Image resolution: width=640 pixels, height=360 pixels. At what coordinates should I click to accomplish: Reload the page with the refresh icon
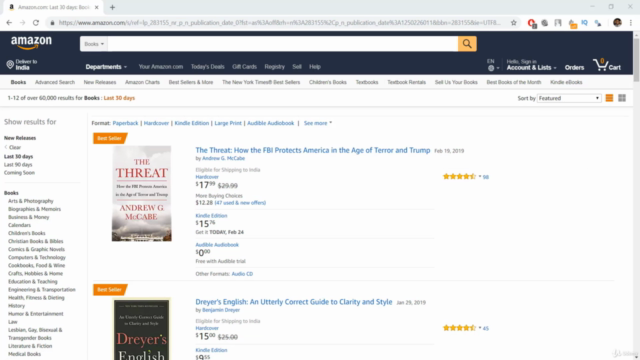36,23
